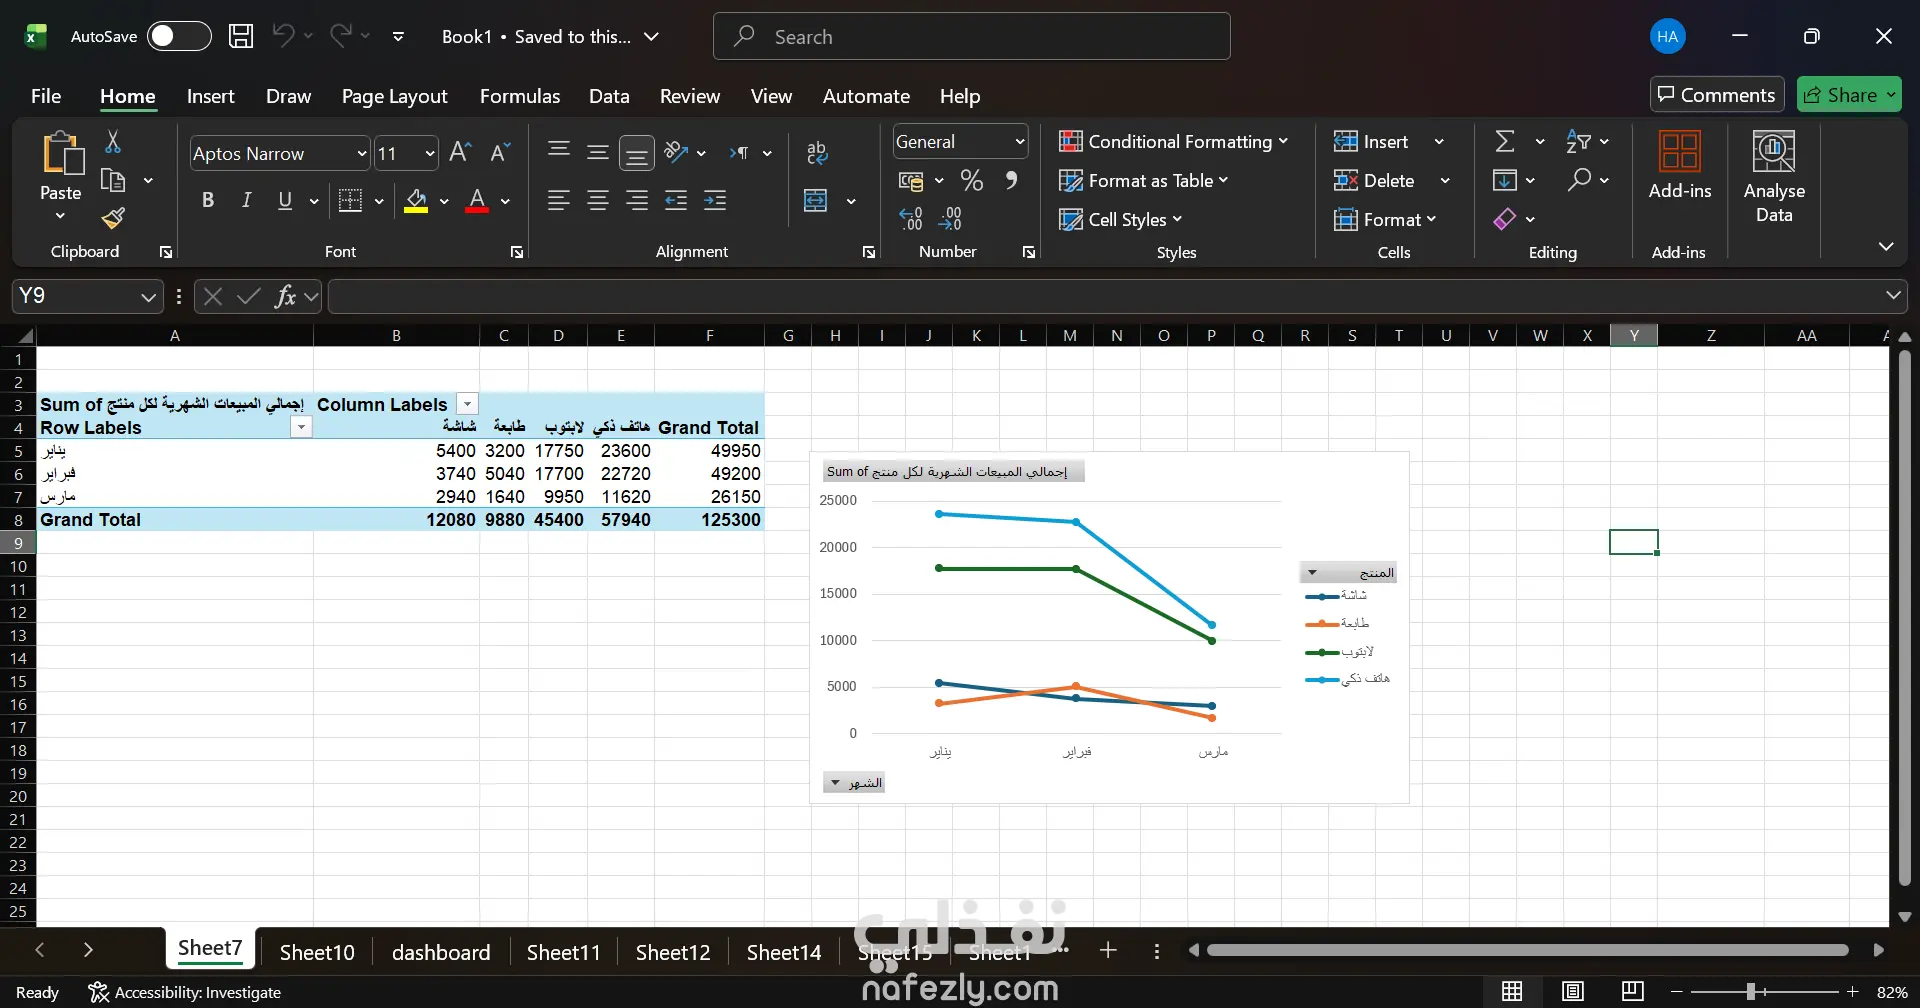Switch to the dashboard sheet tab
Screen dimensions: 1920x1008
pyautogui.click(x=441, y=952)
